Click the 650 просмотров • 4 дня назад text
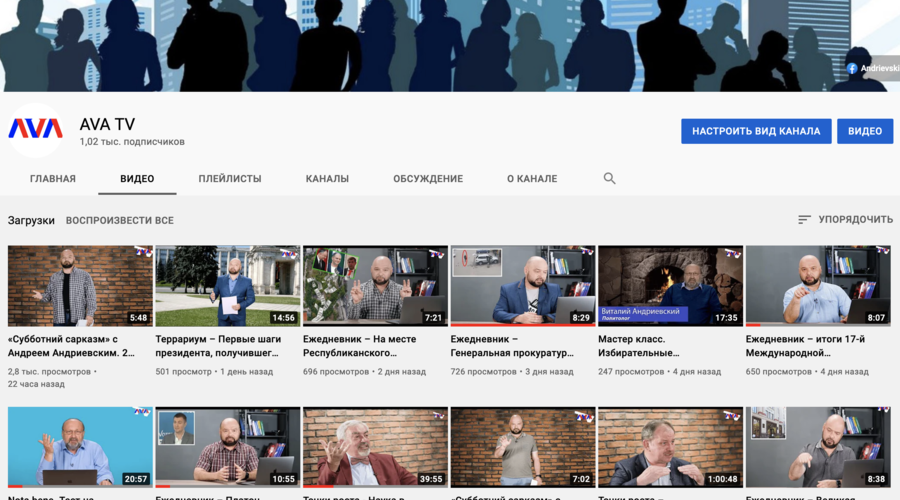This screenshot has width=900, height=500. pyautogui.click(x=807, y=371)
